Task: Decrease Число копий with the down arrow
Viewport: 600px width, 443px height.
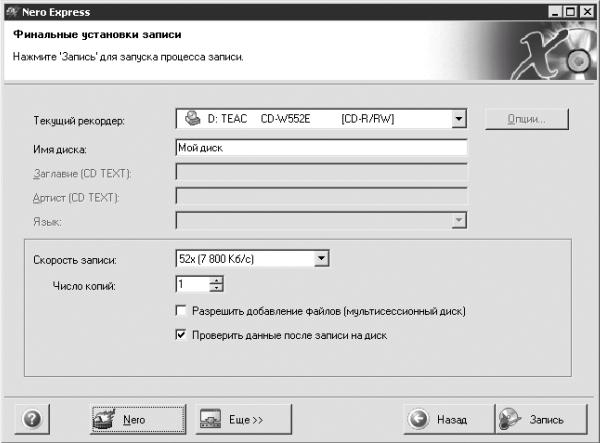Action: 217,288
